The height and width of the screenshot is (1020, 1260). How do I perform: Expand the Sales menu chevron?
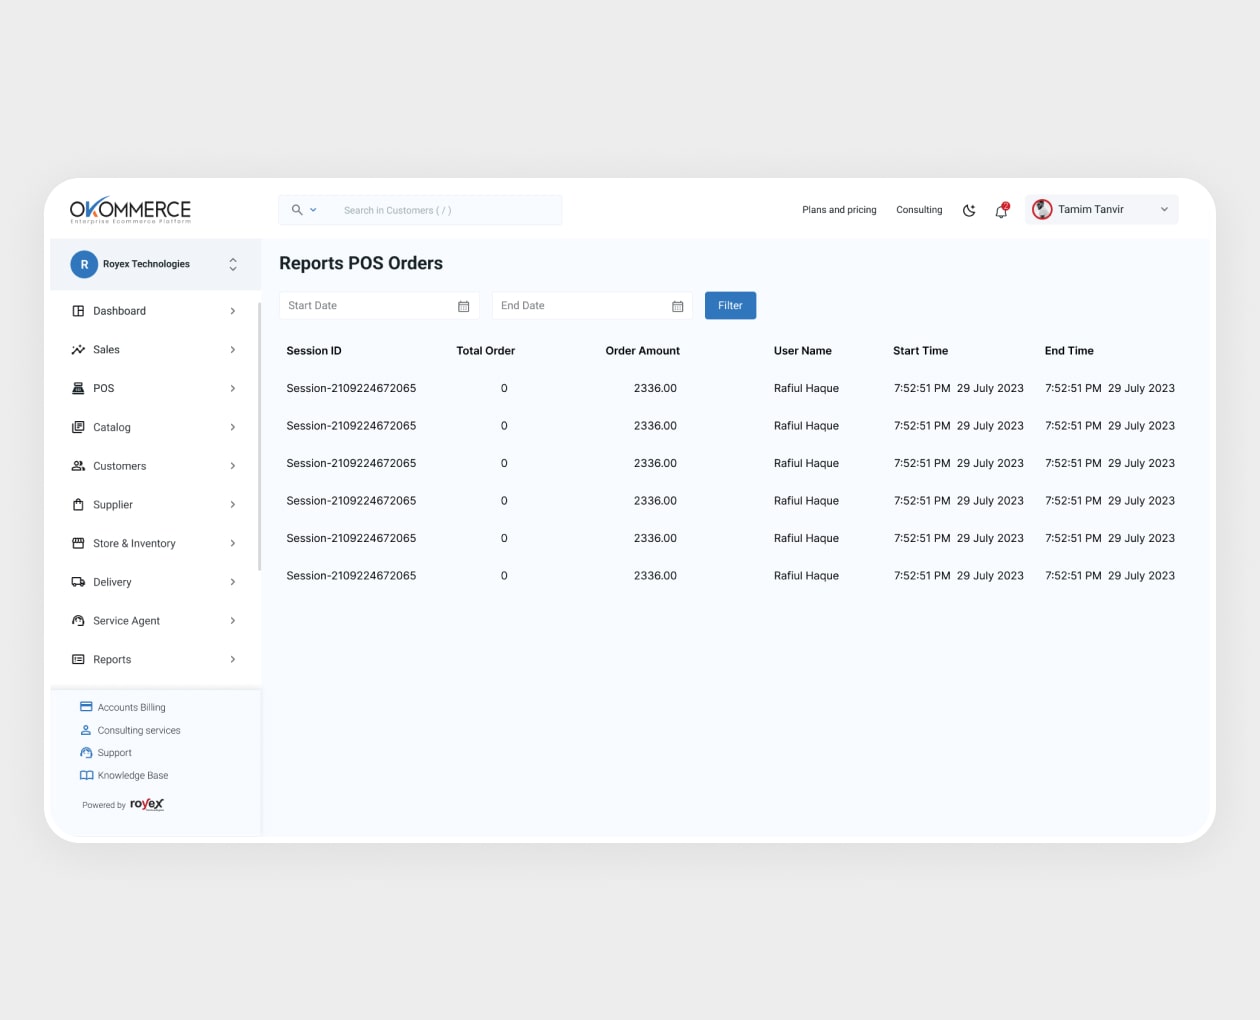point(232,350)
